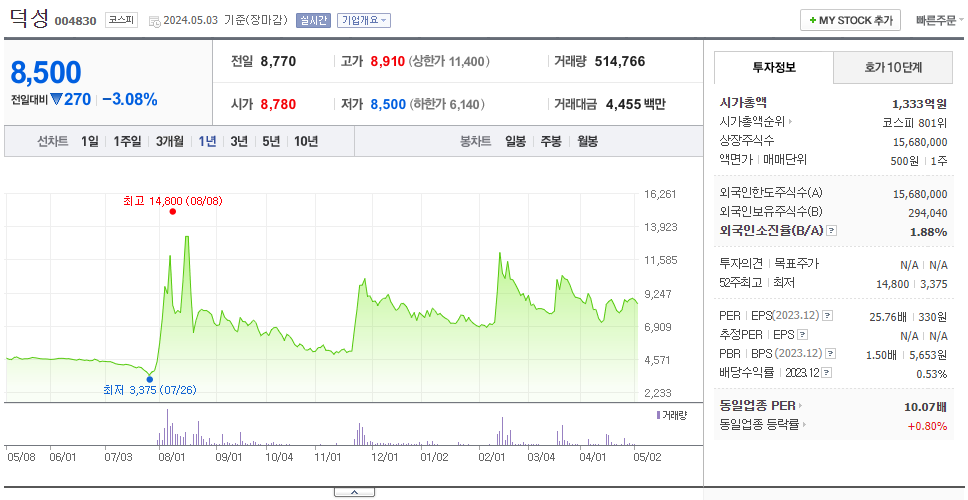Click the help icon beside PER EPS(2023.12)
Screen dimensions: 968x500
828,315
